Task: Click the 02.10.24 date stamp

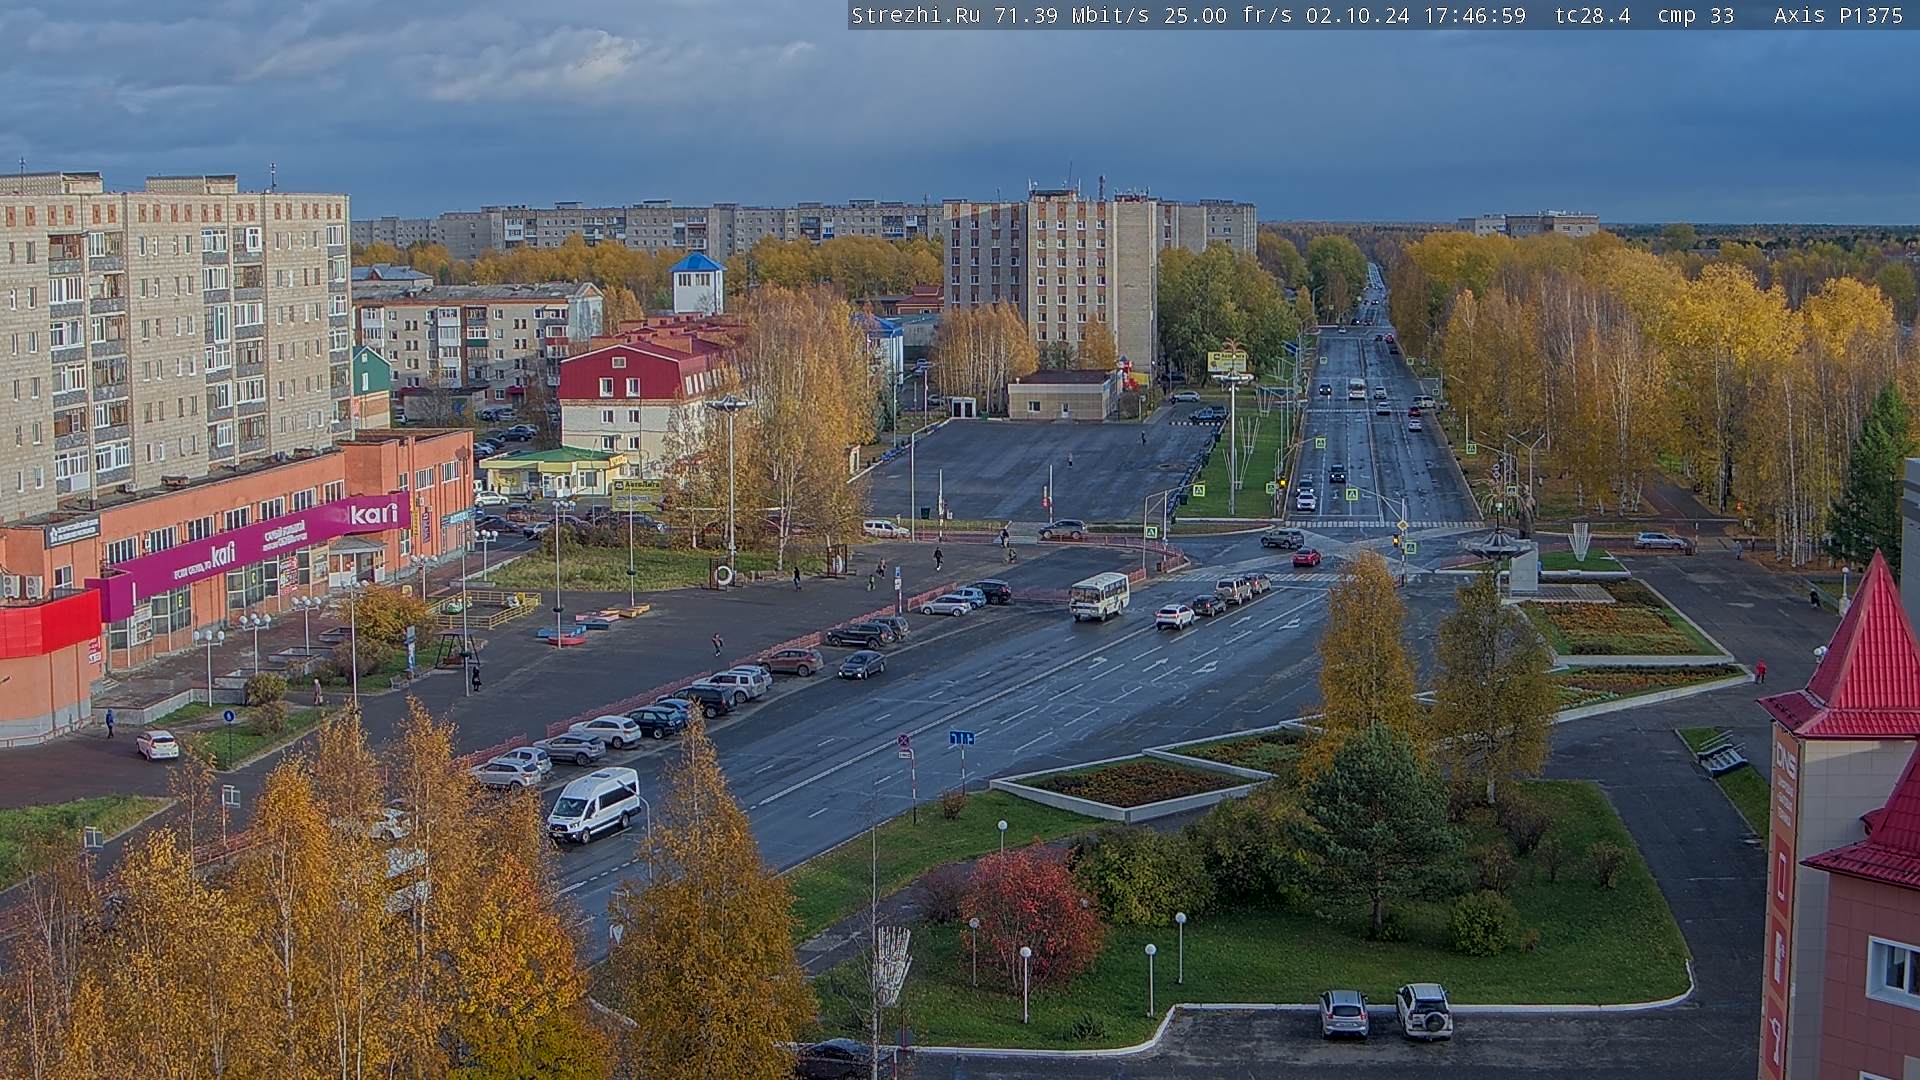Action: point(1356,15)
